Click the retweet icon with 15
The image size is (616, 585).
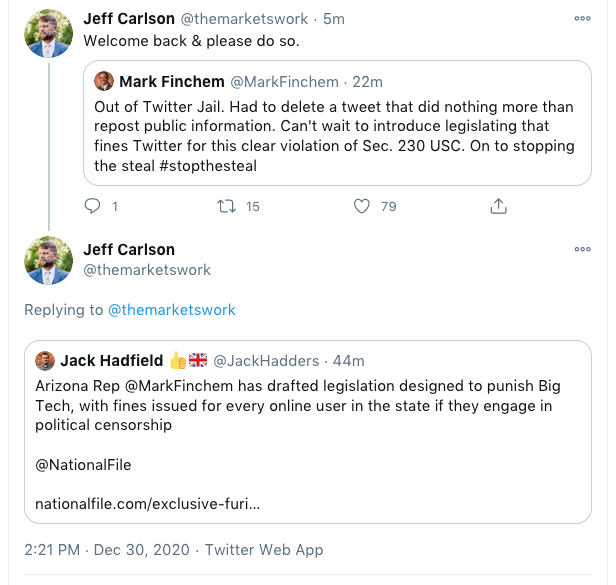[227, 206]
